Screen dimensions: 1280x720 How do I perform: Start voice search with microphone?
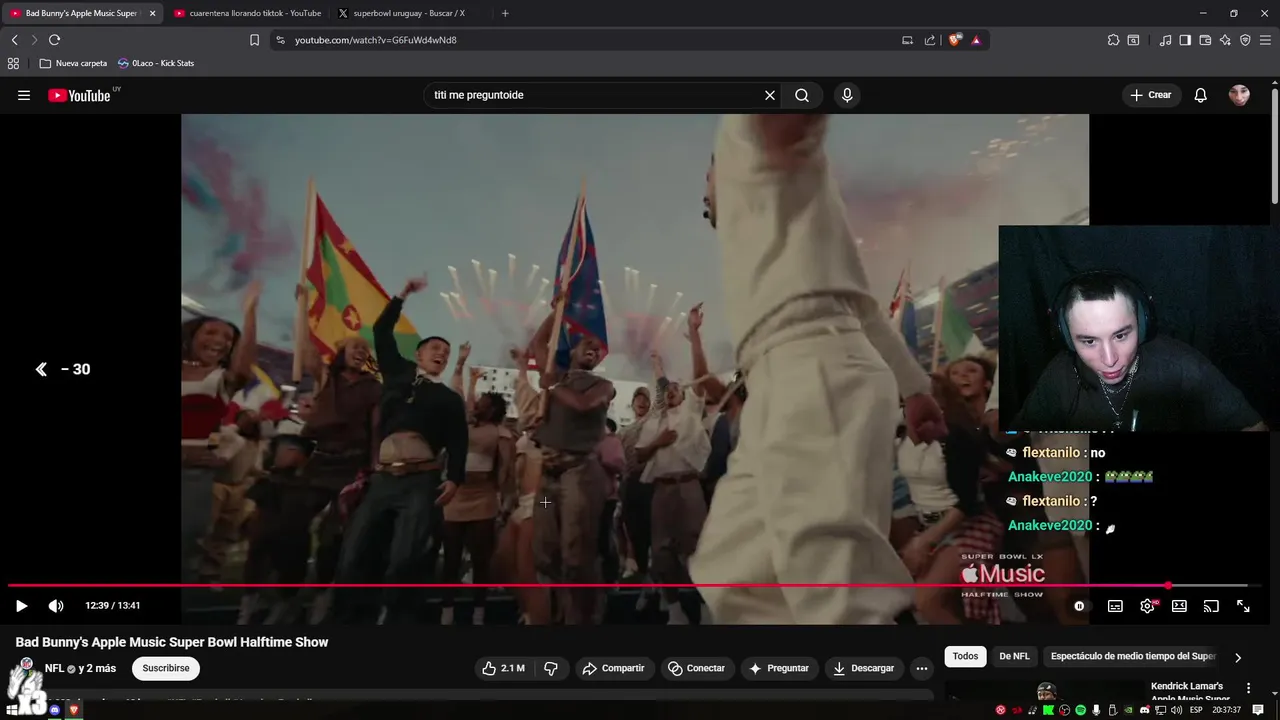click(847, 95)
